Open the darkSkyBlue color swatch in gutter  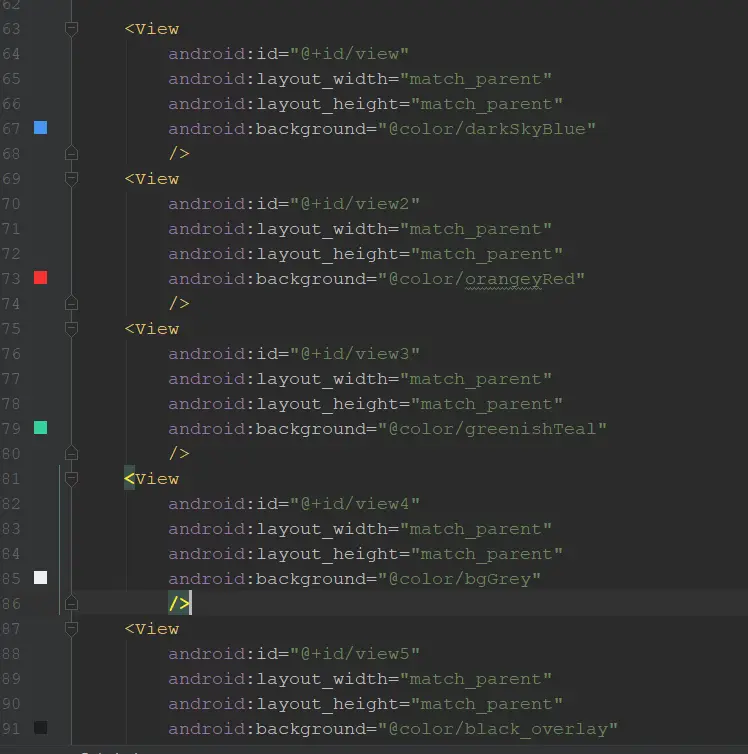coord(40,127)
